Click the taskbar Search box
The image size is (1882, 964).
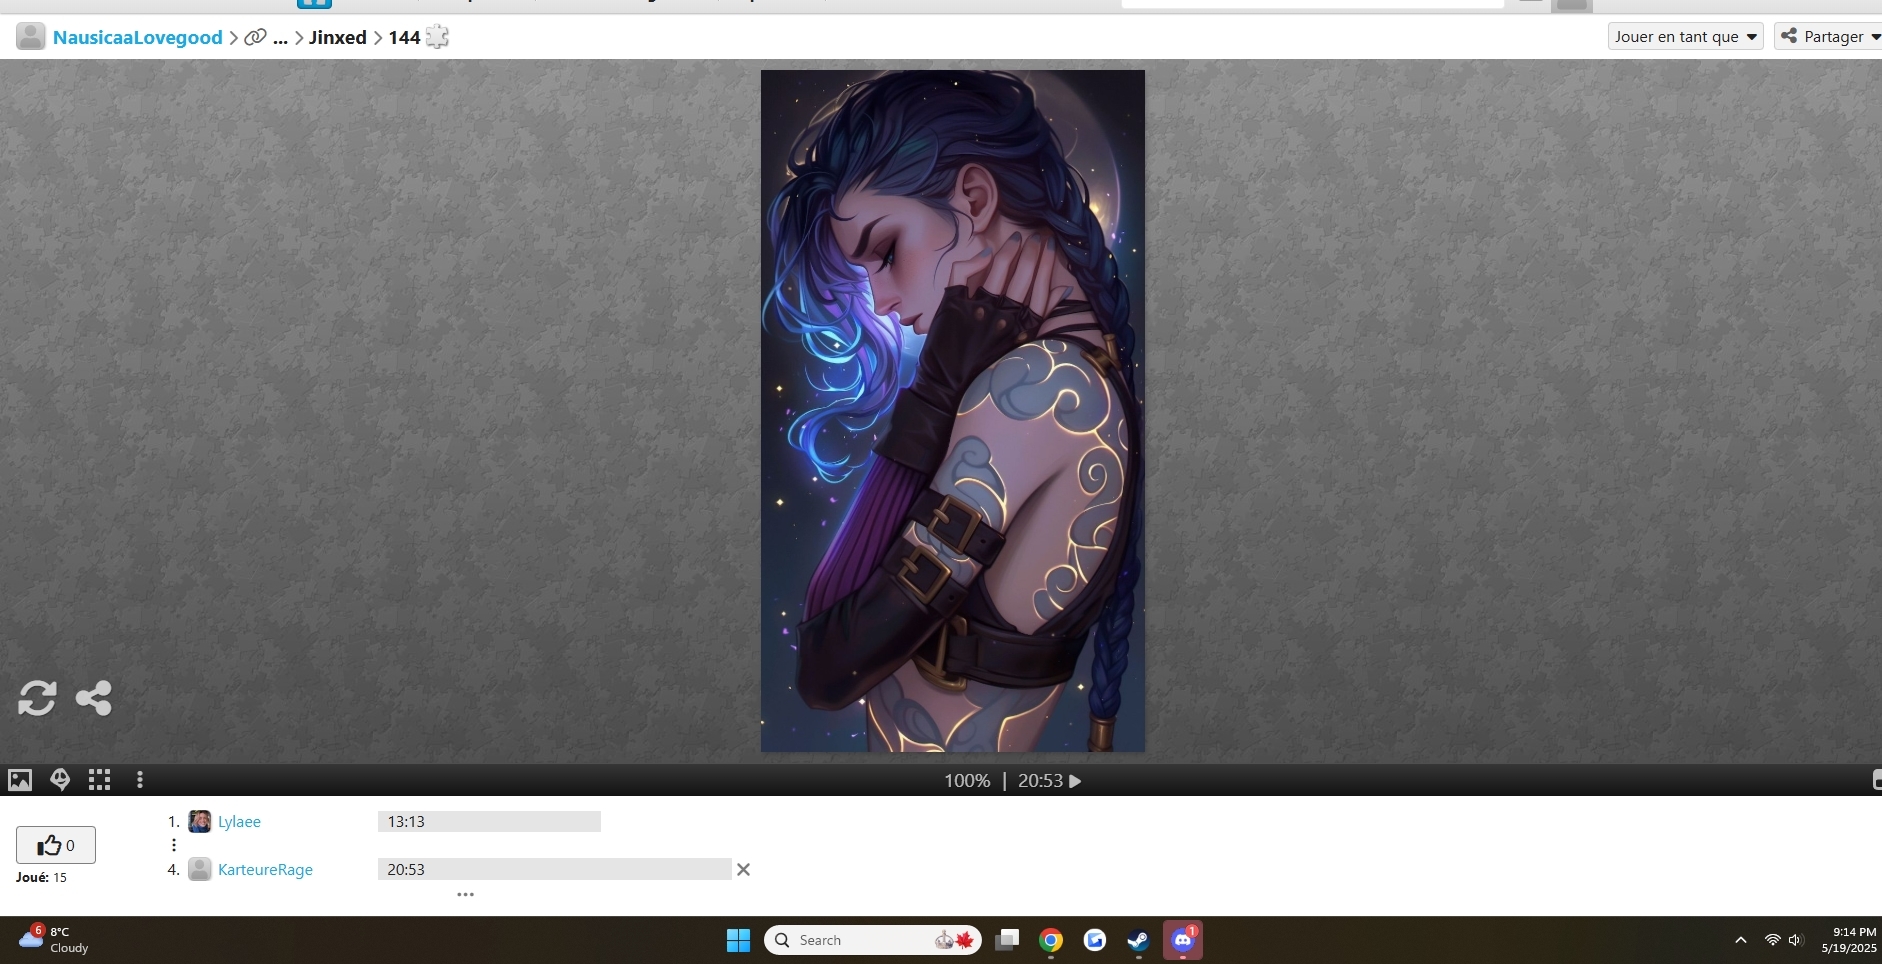click(873, 940)
